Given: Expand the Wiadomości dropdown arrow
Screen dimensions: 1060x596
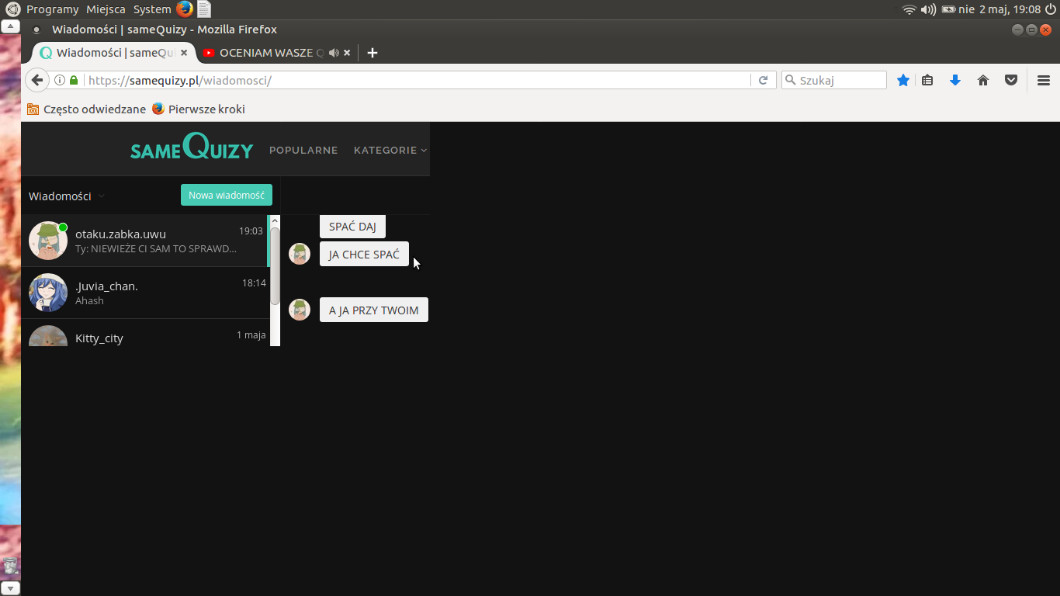Looking at the screenshot, I should (101, 196).
